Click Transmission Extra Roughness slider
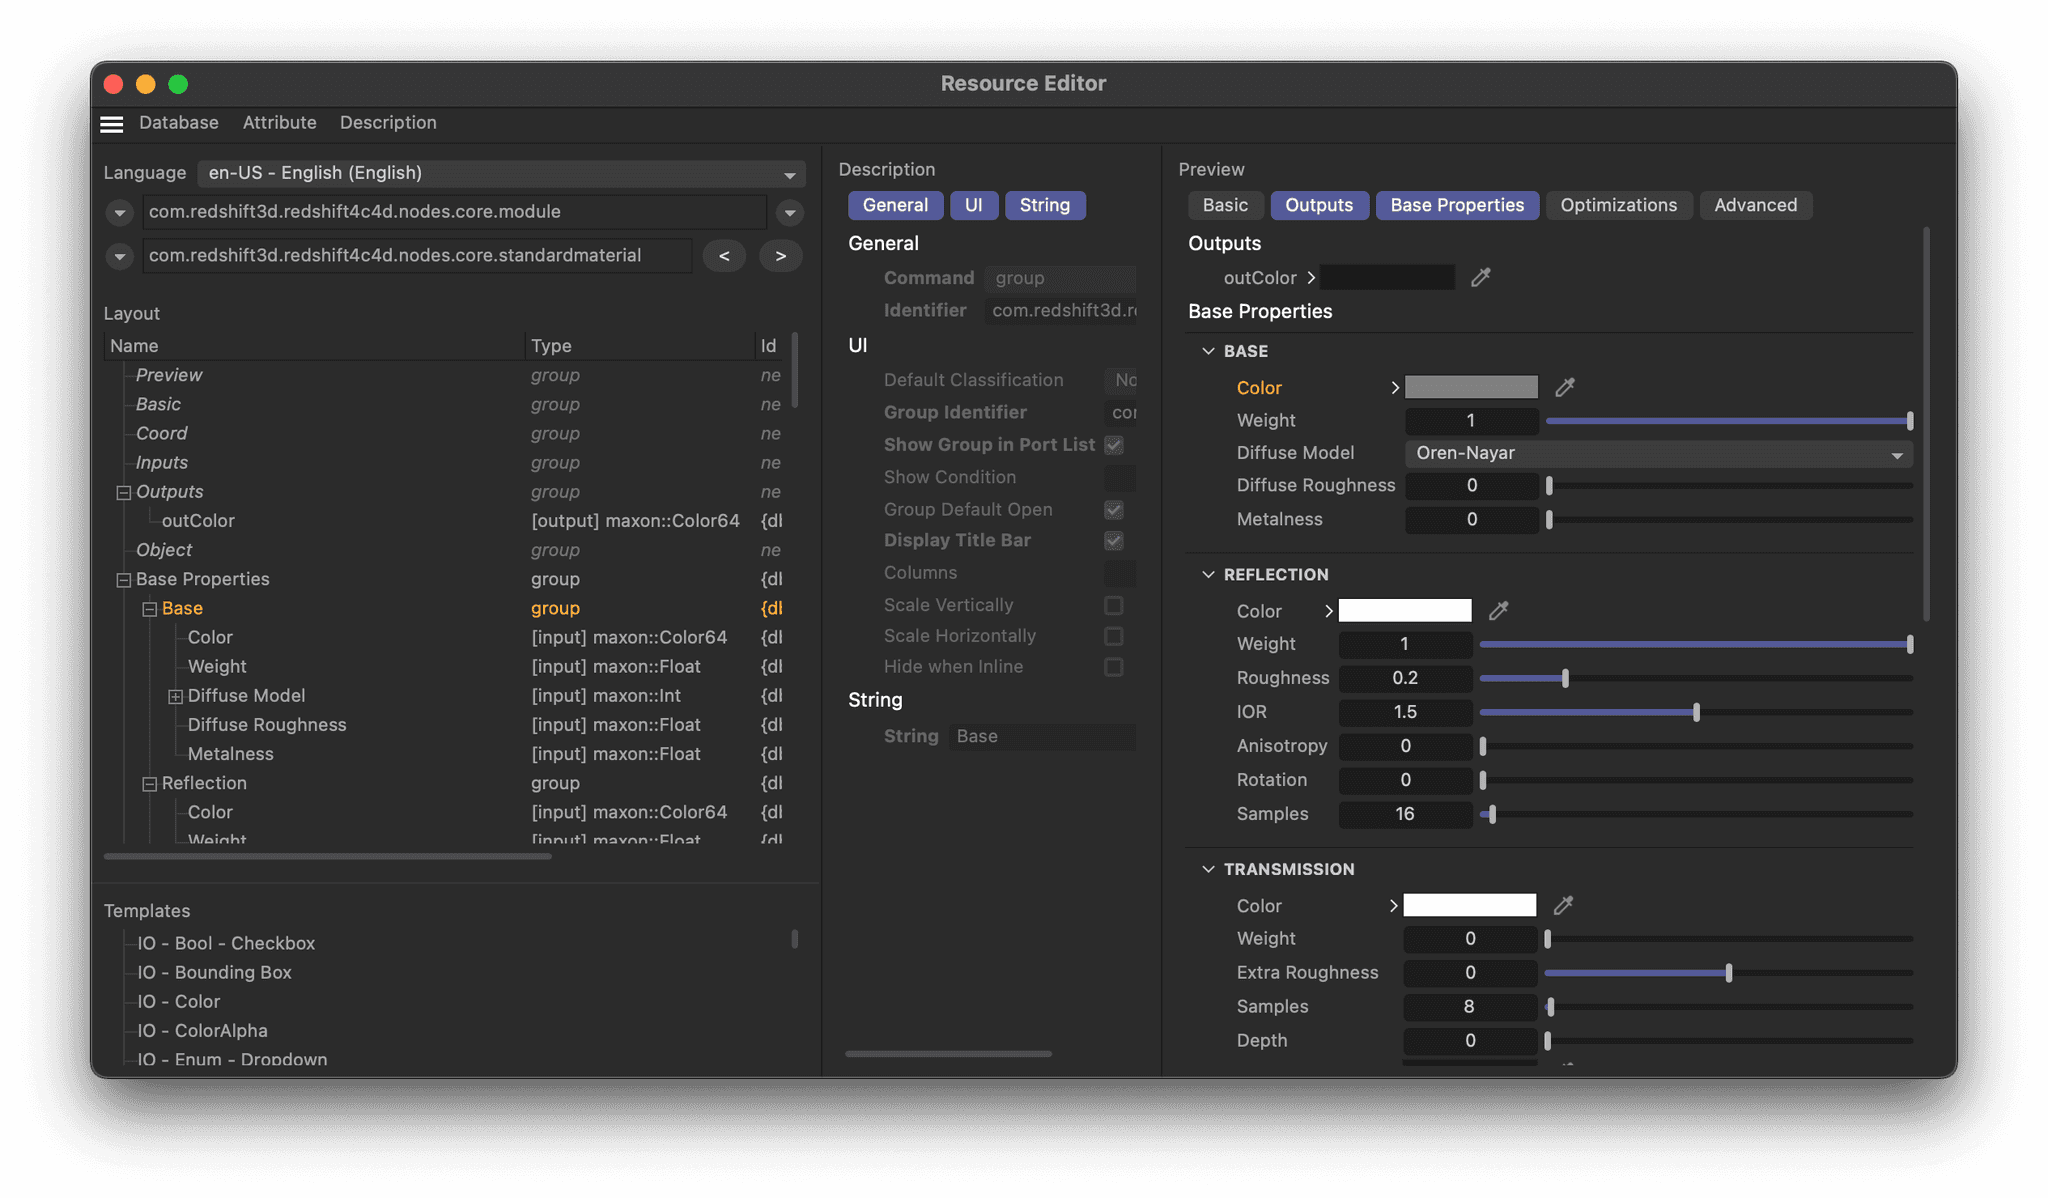The width and height of the screenshot is (2048, 1198). pos(1728,973)
